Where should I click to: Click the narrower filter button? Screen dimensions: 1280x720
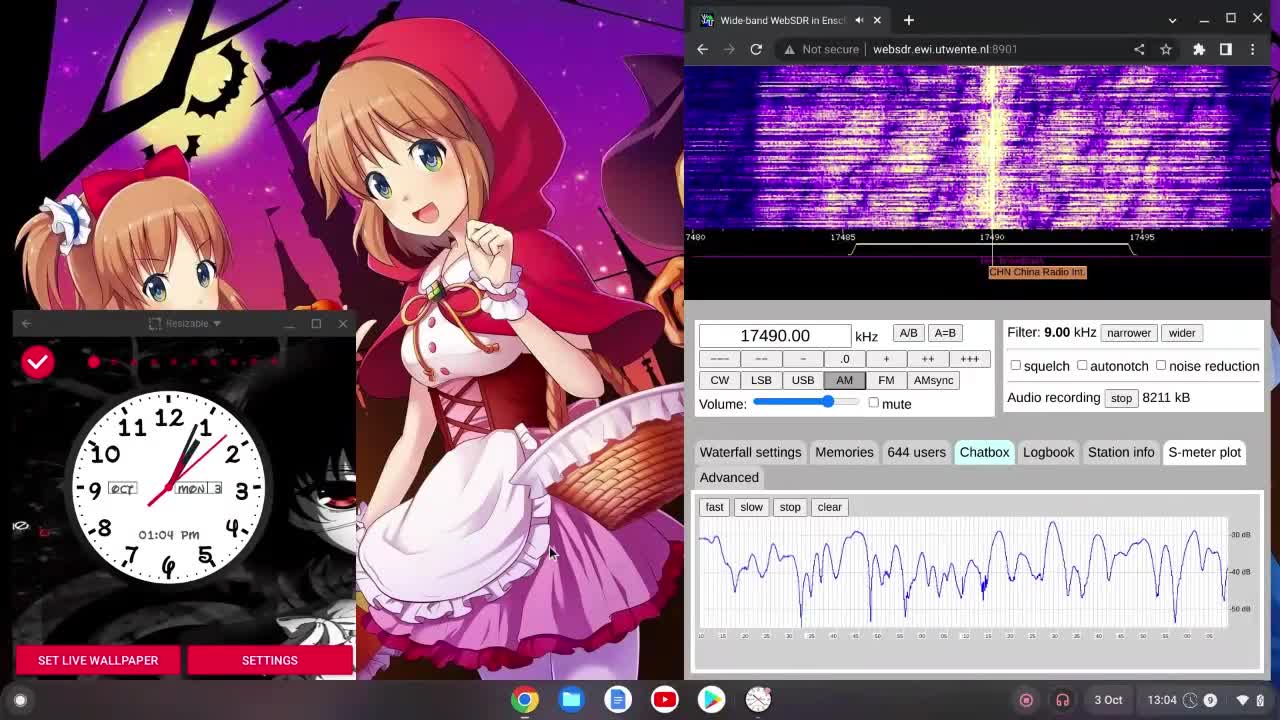1128,333
